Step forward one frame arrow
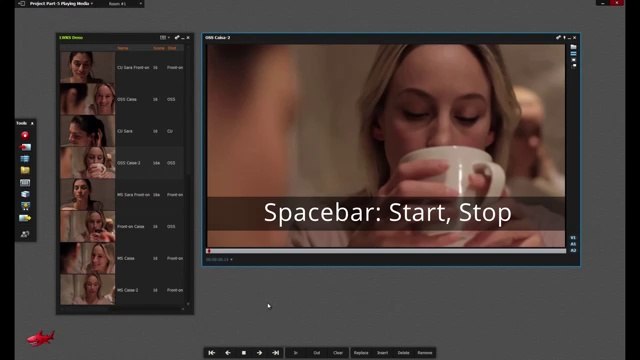Image resolution: width=640 pixels, height=360 pixels. [x=260, y=353]
